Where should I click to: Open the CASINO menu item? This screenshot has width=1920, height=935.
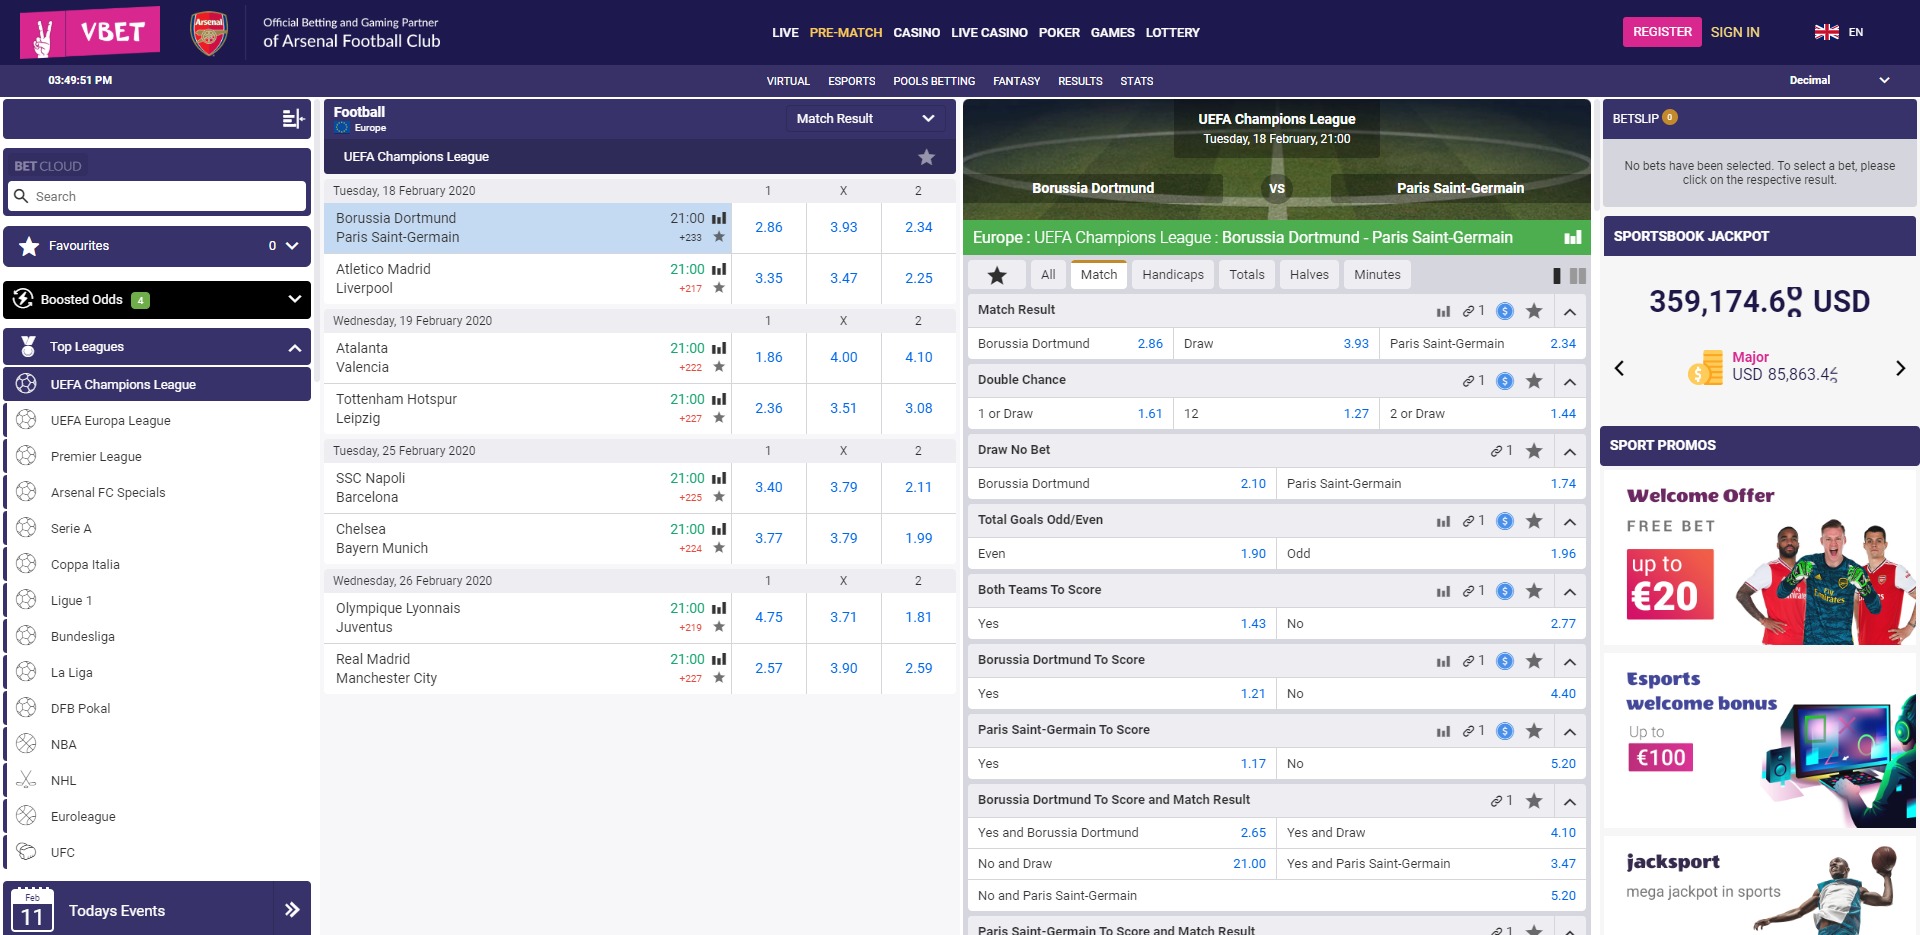point(916,33)
